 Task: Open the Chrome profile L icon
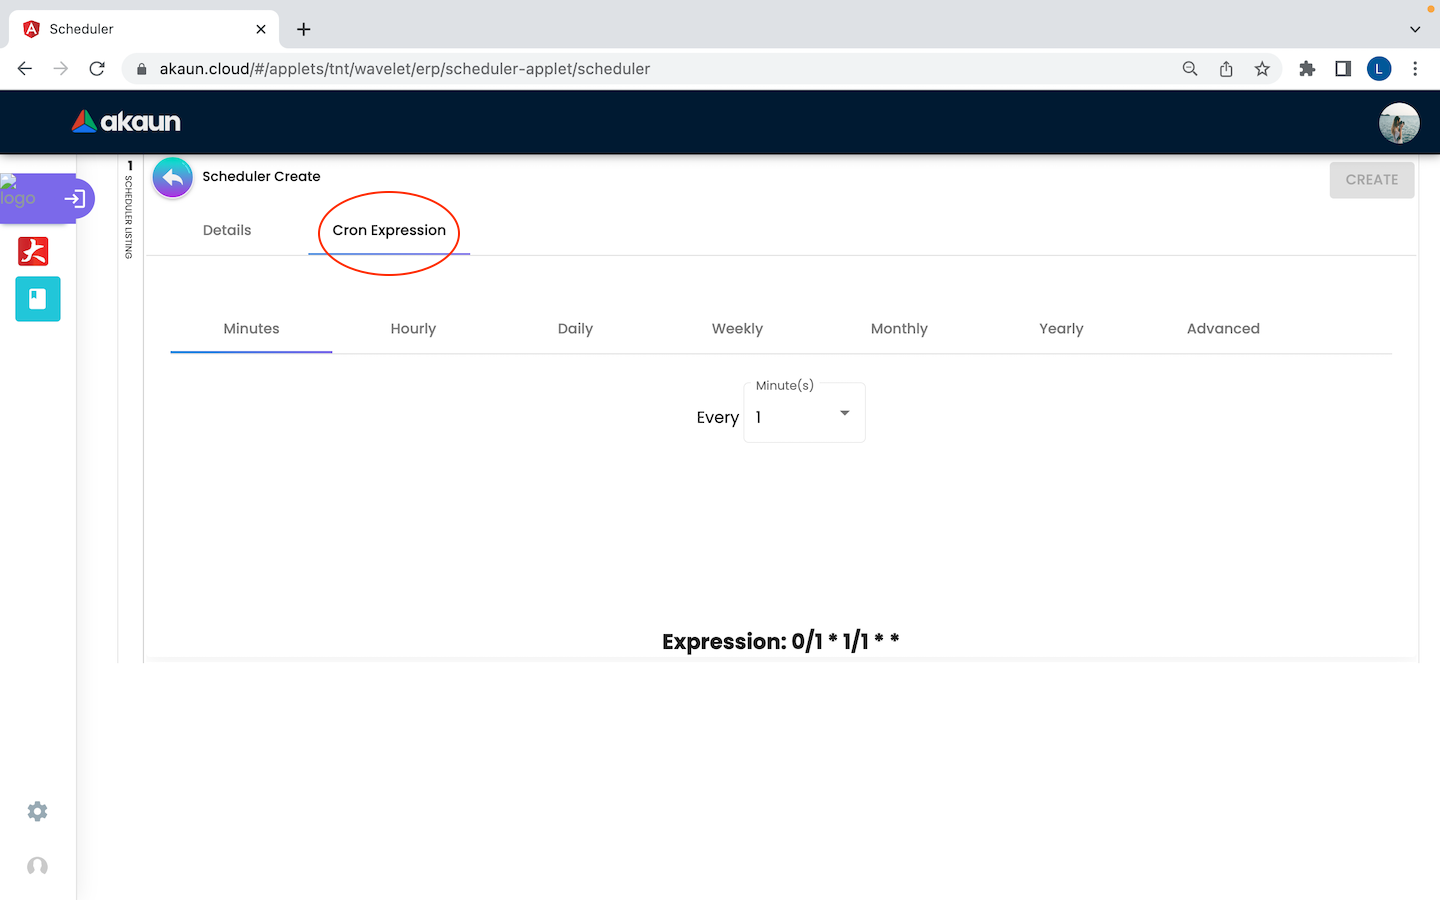click(x=1379, y=69)
